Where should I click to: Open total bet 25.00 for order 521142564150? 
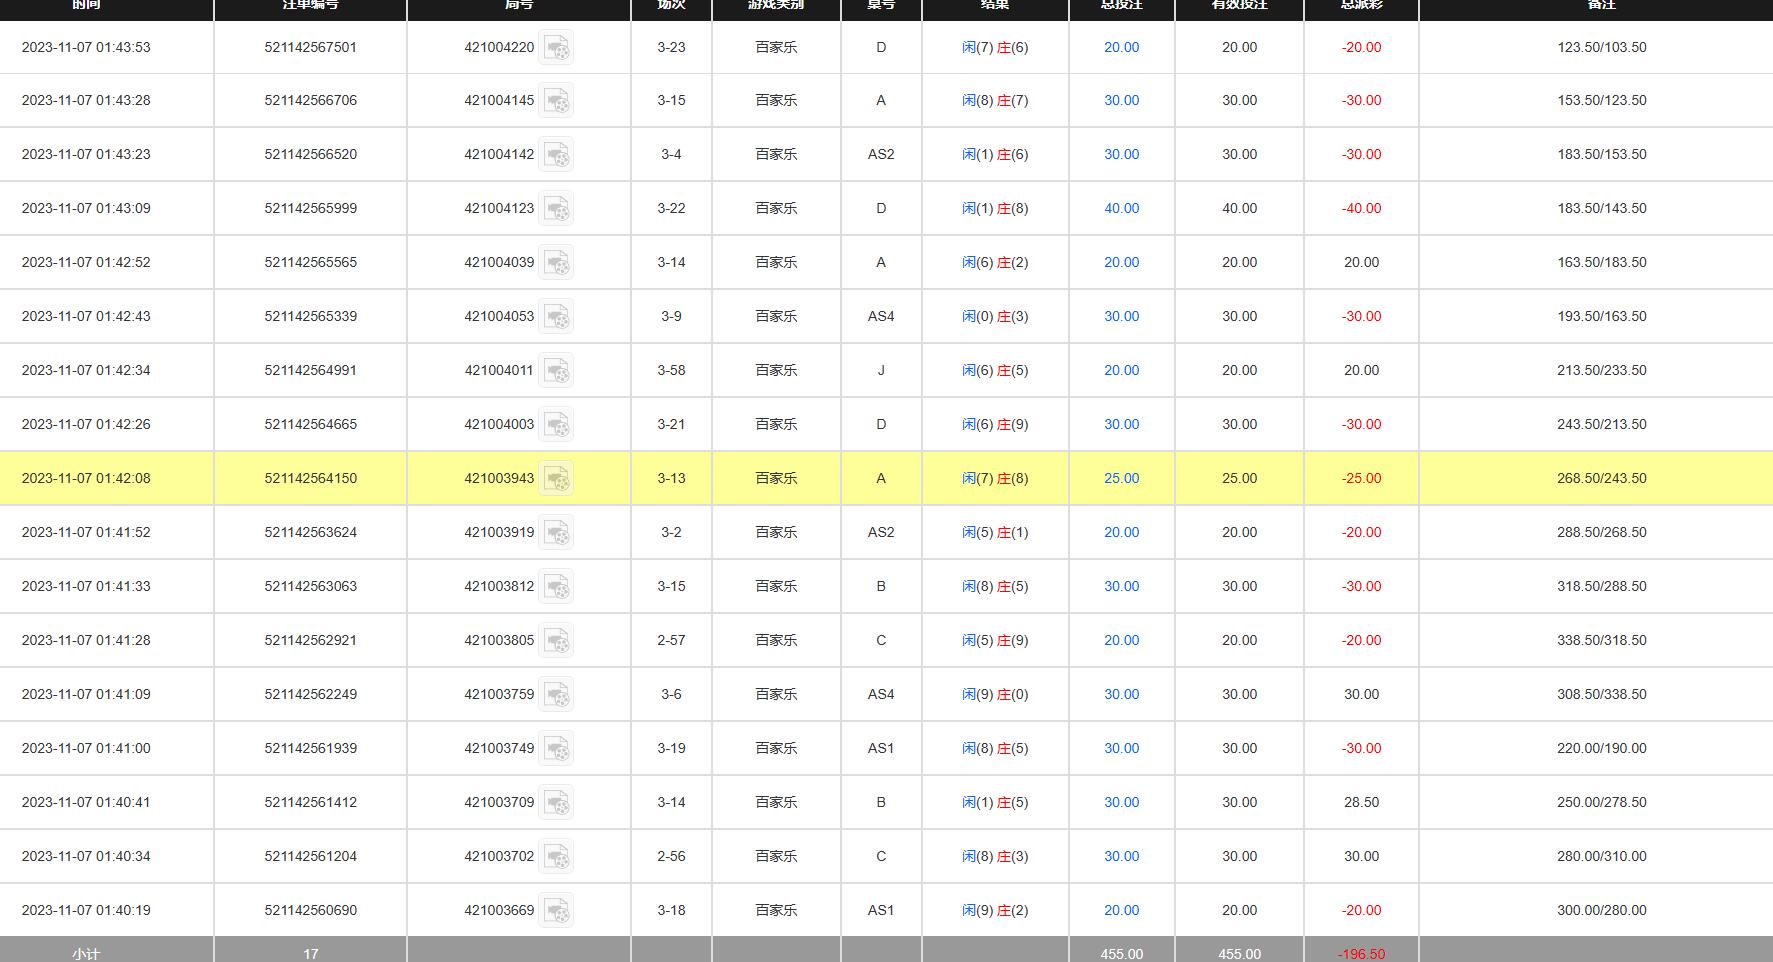coord(1121,478)
